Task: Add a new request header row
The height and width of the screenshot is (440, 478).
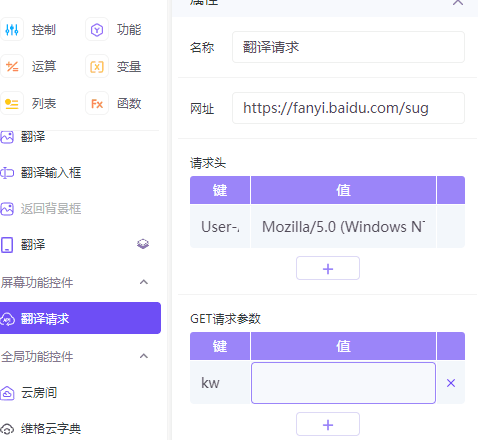Action: [x=328, y=268]
